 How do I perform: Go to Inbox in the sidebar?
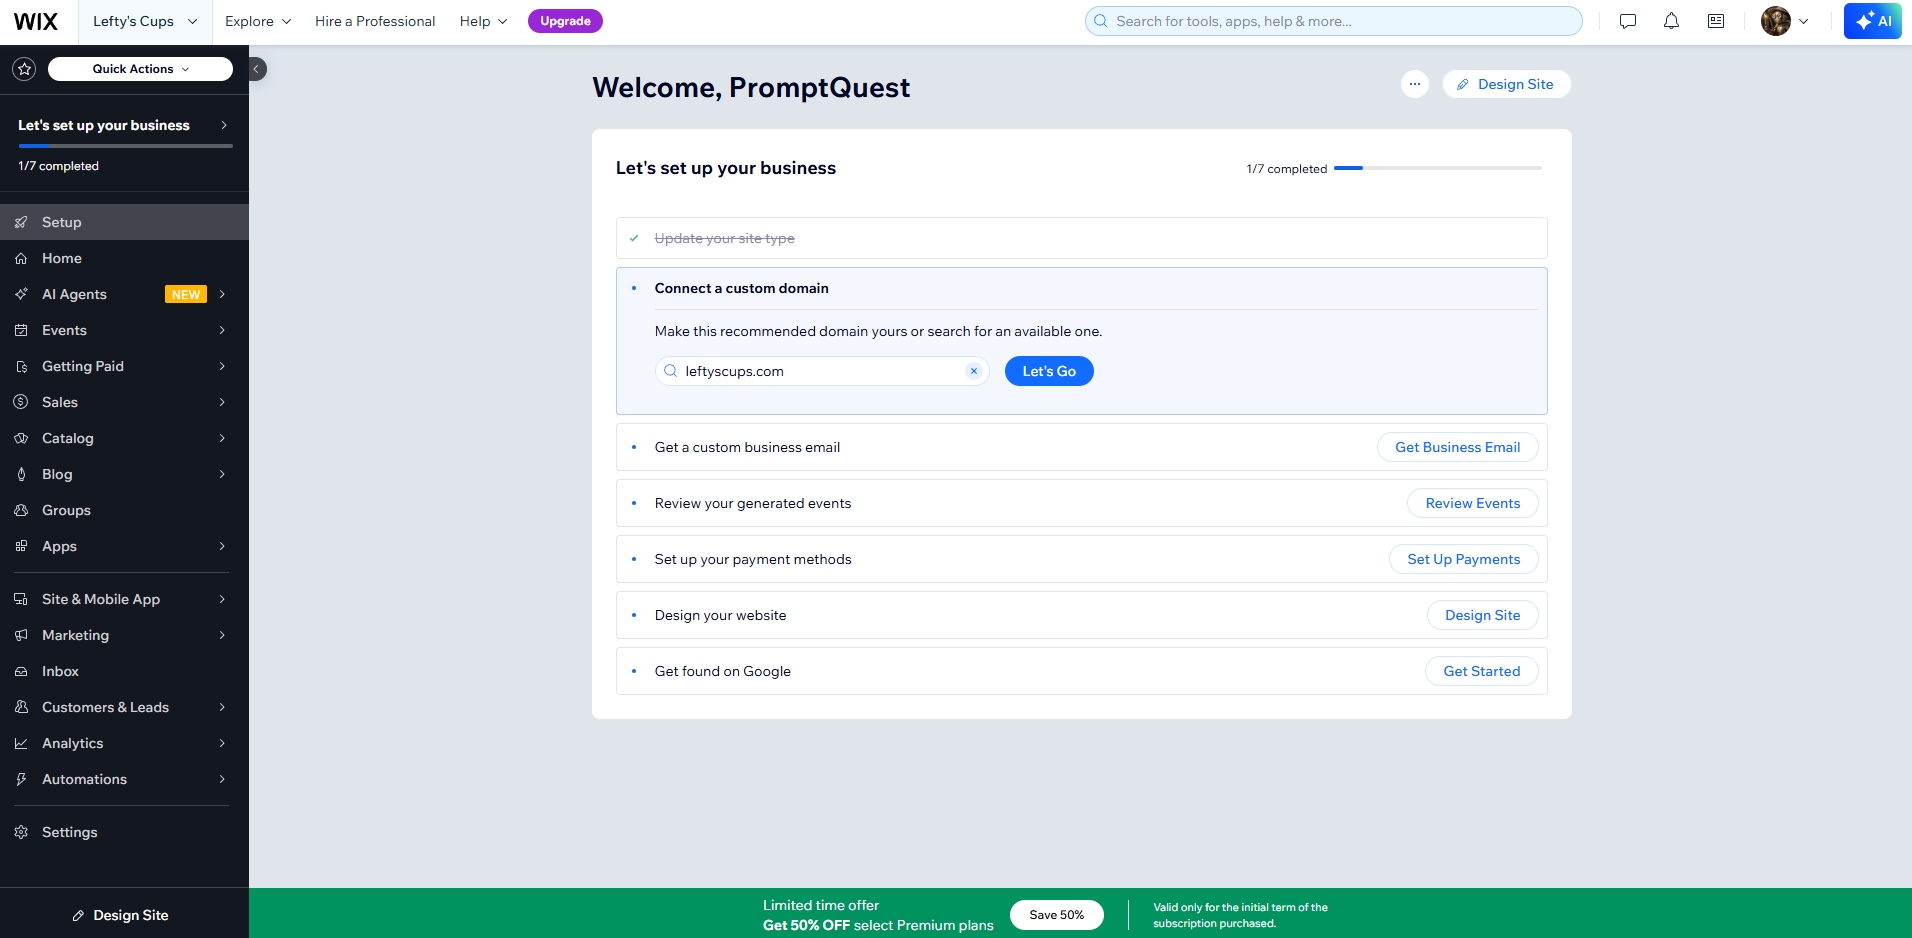(60, 671)
